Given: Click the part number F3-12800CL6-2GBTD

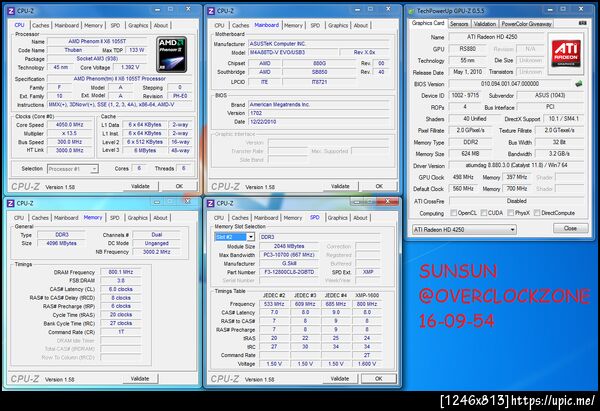Looking at the screenshot, I should 289,272.
